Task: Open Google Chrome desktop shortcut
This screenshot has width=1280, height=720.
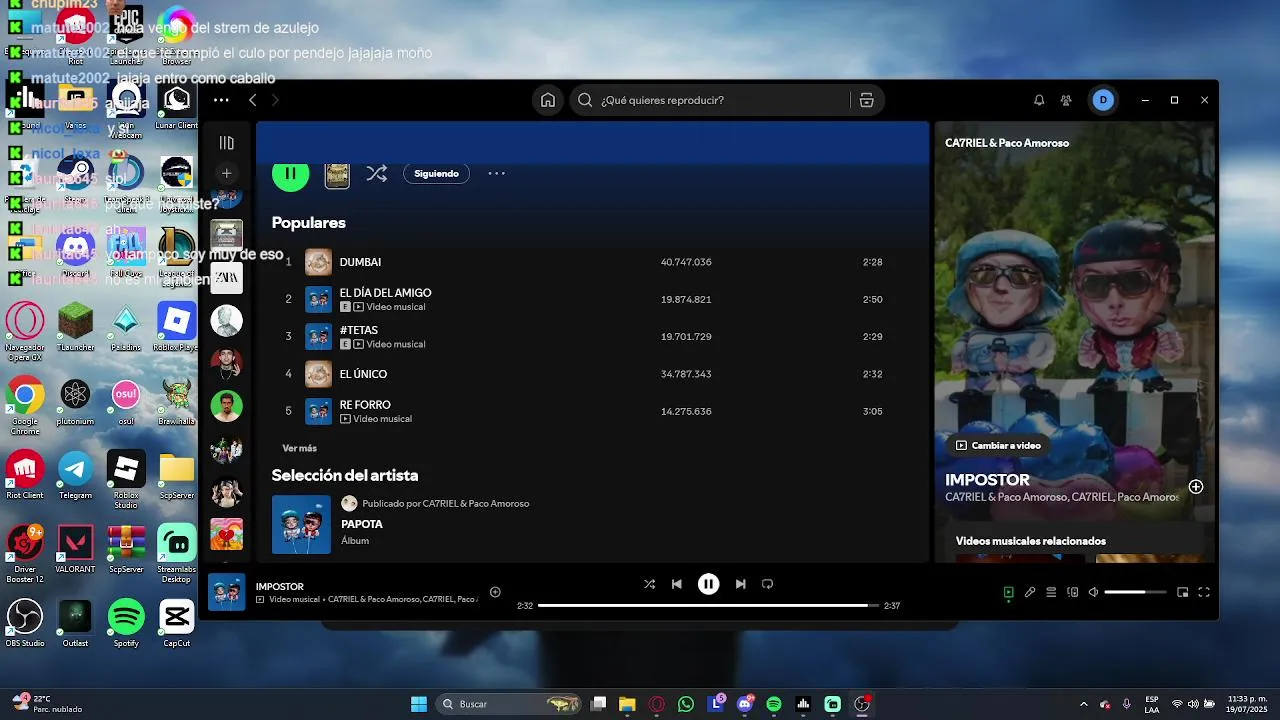Action: 25,405
